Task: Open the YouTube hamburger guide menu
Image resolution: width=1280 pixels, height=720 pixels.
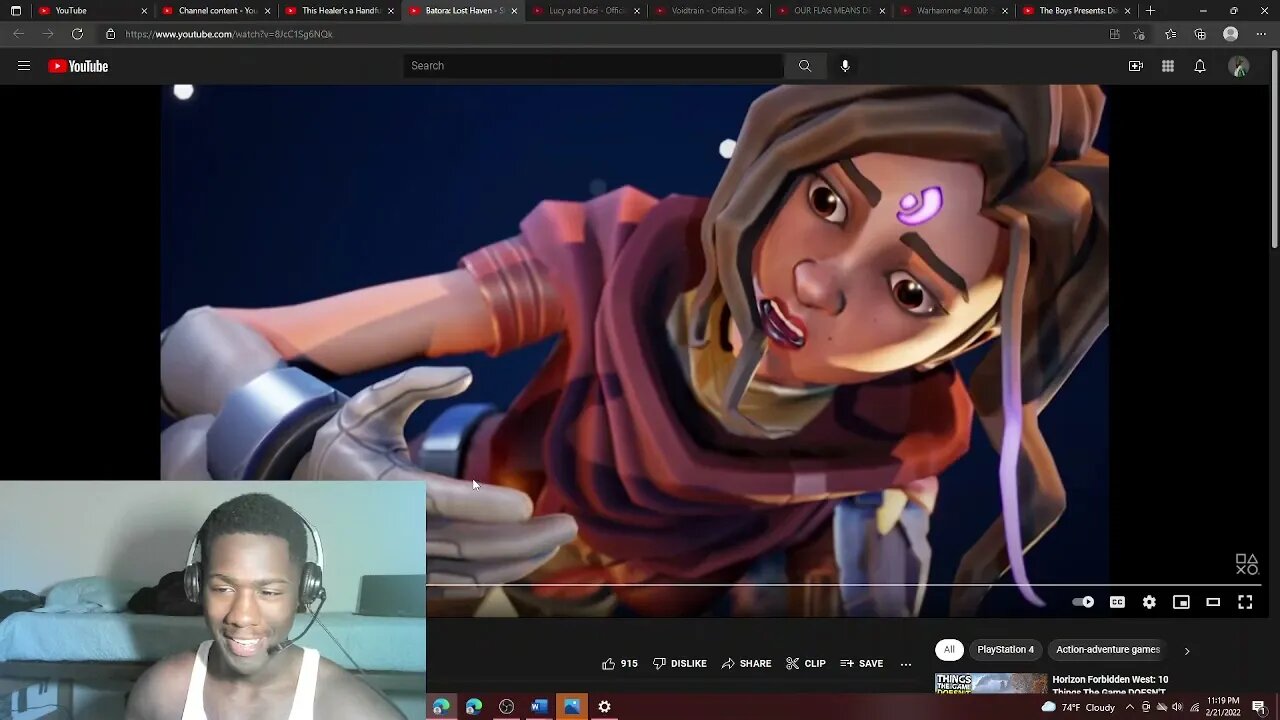Action: click(24, 66)
